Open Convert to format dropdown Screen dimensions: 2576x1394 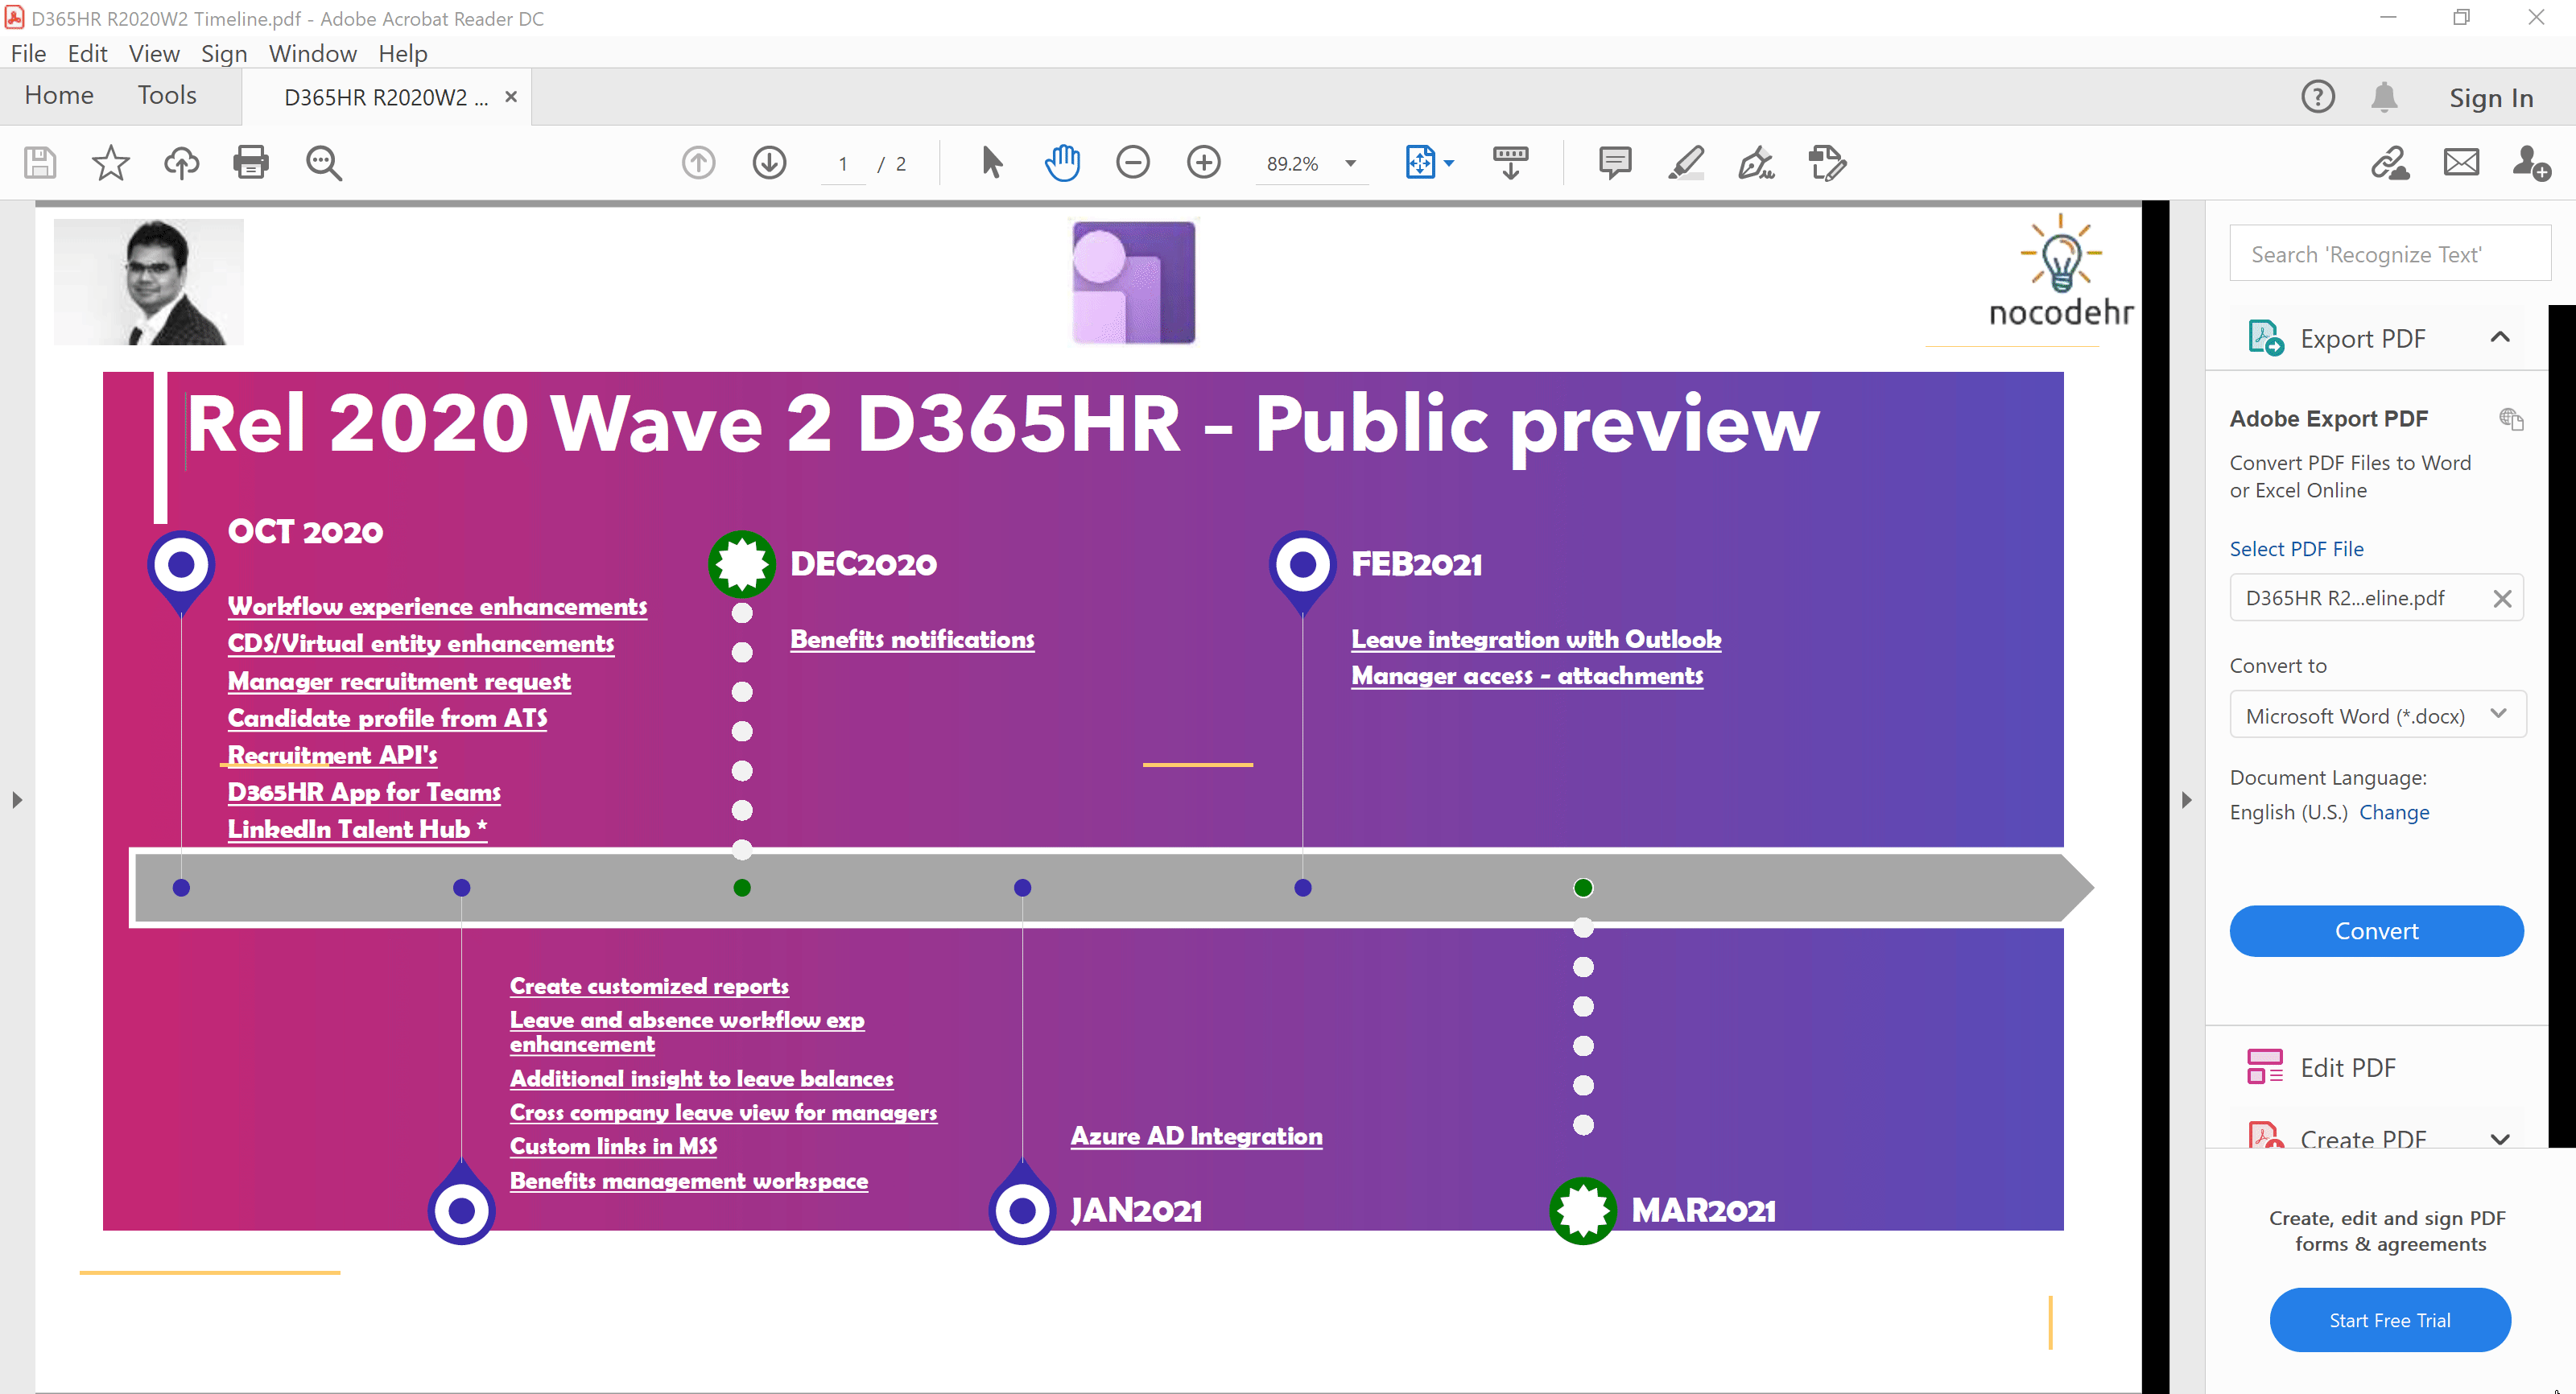(x=2378, y=715)
